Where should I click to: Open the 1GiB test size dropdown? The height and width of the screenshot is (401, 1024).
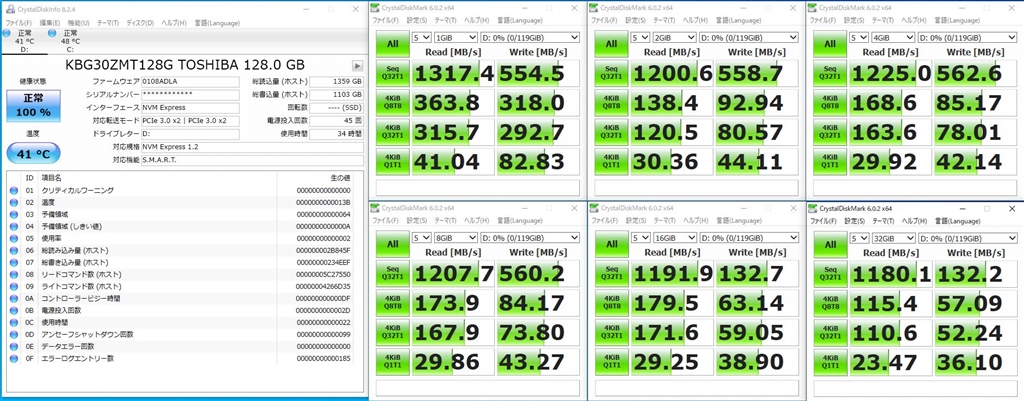click(456, 37)
